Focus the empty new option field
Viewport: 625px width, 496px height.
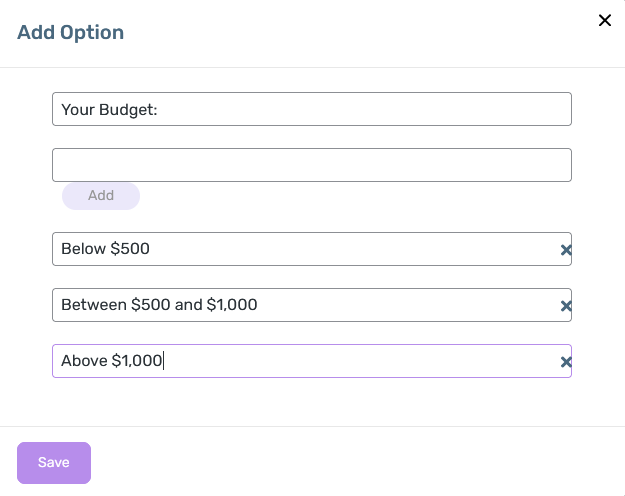click(x=311, y=165)
